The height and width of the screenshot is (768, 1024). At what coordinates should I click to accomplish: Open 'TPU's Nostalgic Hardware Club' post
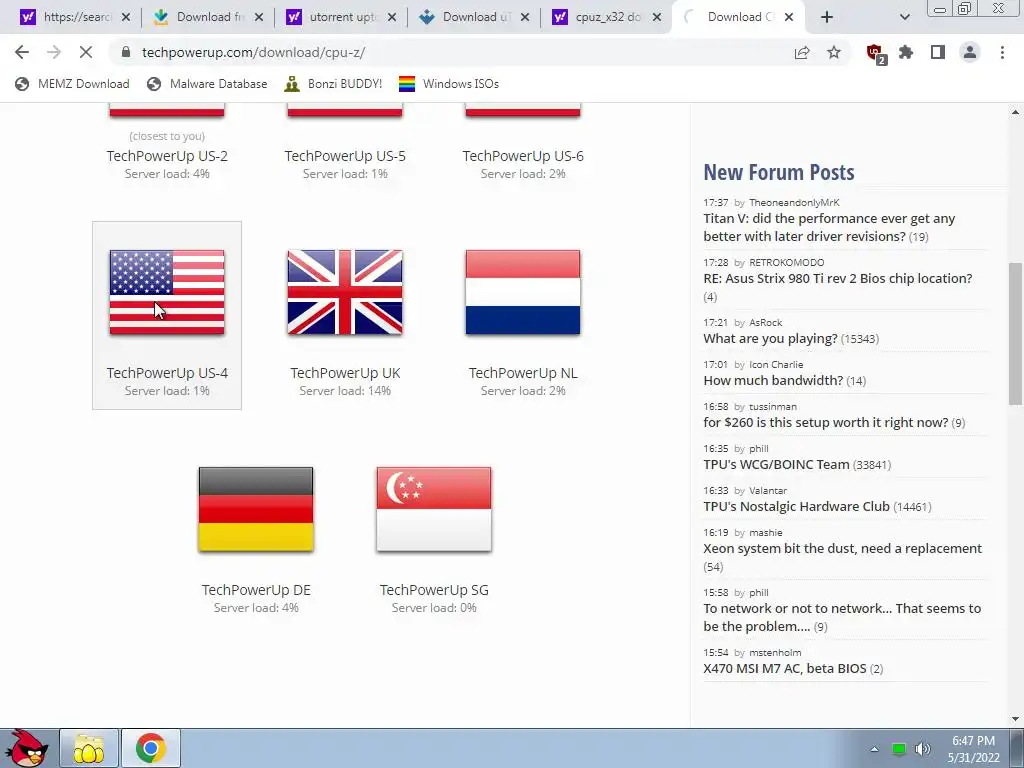[797, 506]
